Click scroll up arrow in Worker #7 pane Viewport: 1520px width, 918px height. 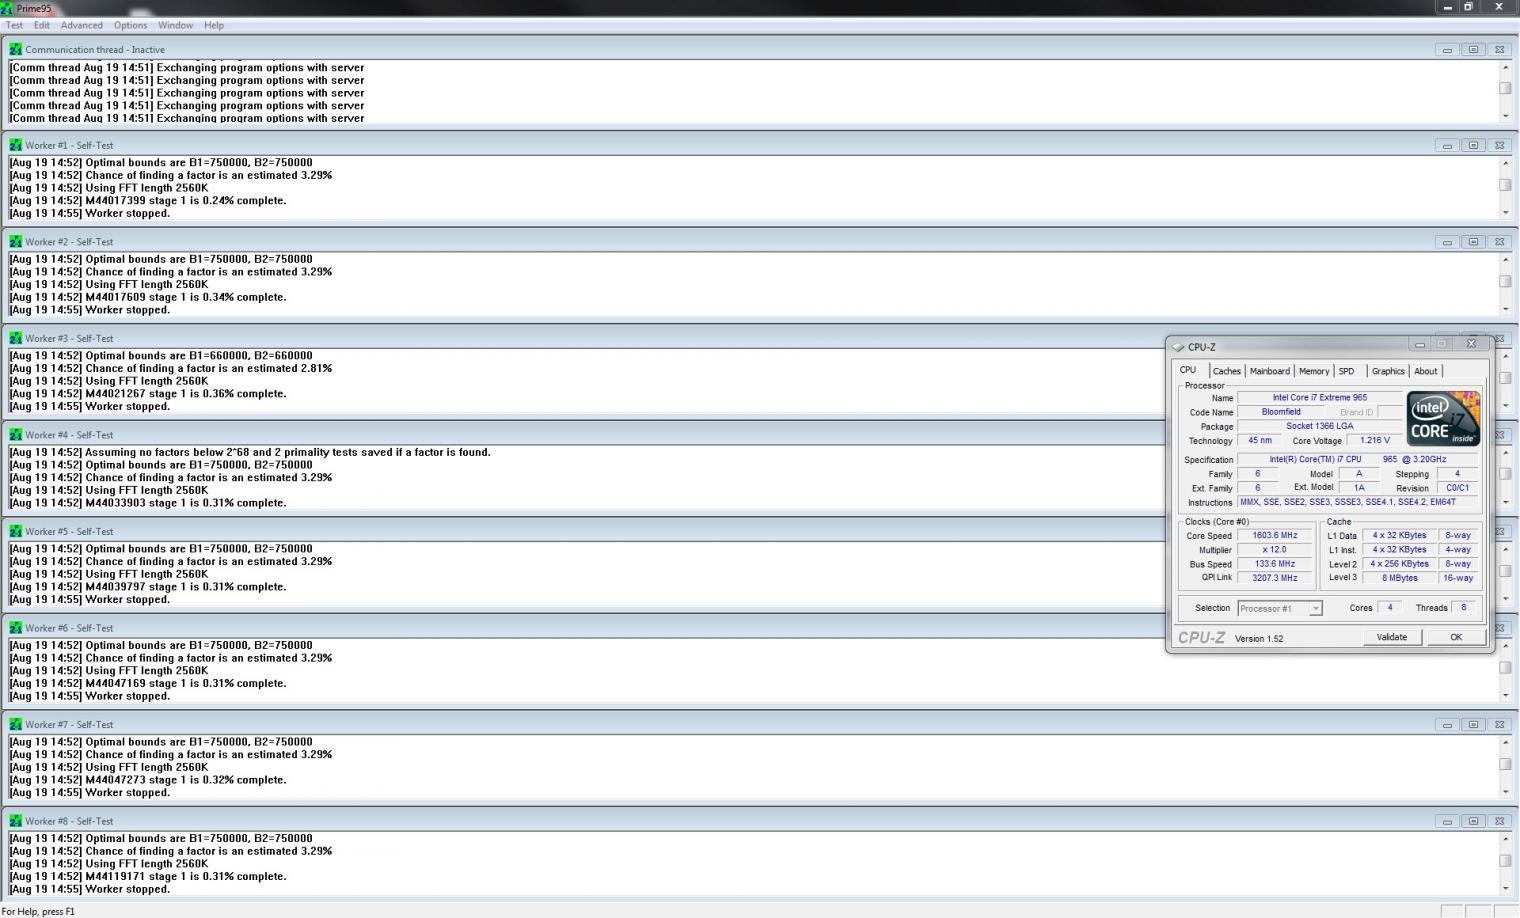(x=1505, y=742)
